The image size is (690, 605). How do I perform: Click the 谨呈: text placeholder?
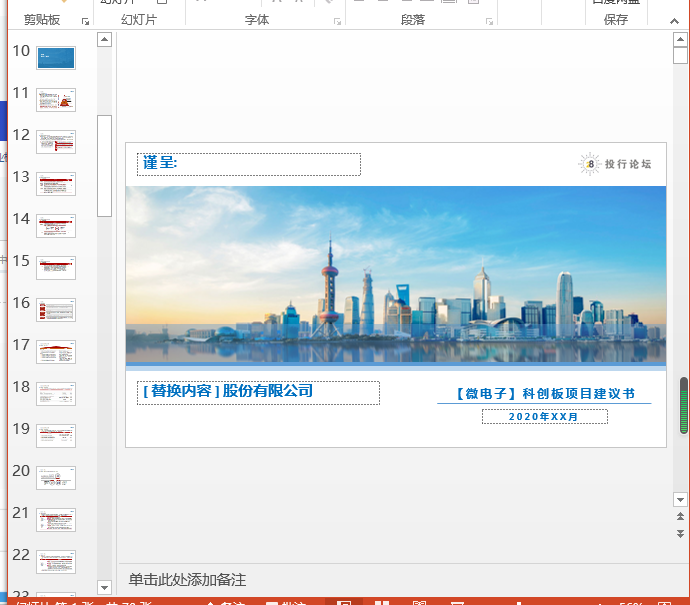249,164
